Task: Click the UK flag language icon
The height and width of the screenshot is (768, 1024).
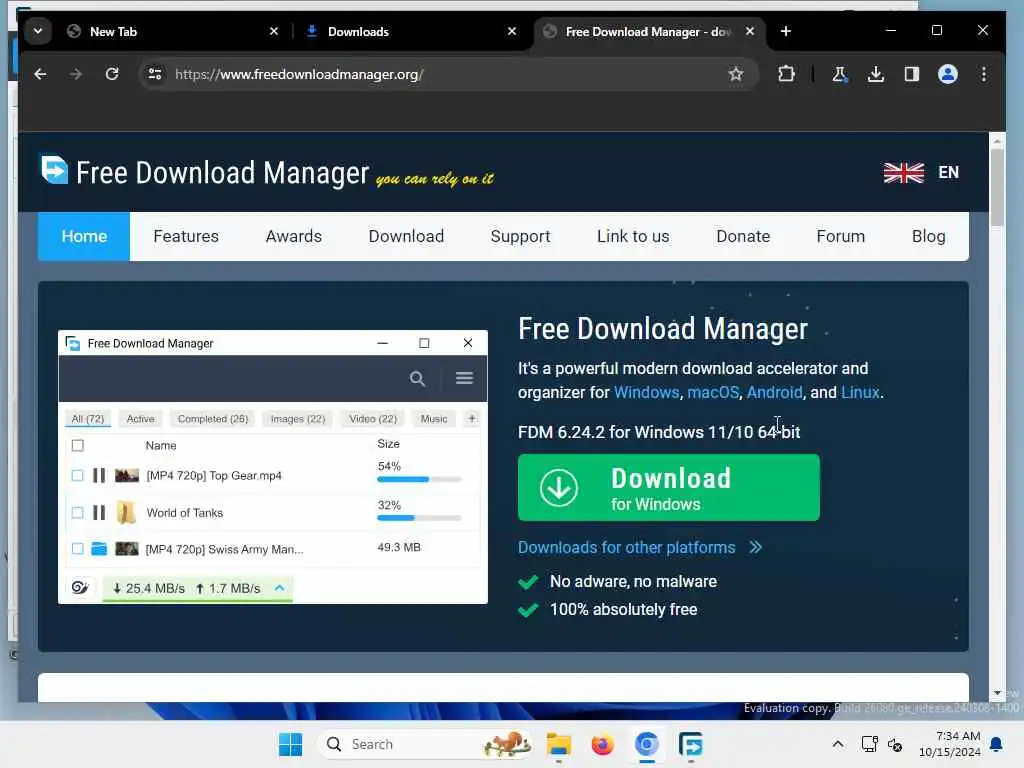Action: pyautogui.click(x=904, y=172)
